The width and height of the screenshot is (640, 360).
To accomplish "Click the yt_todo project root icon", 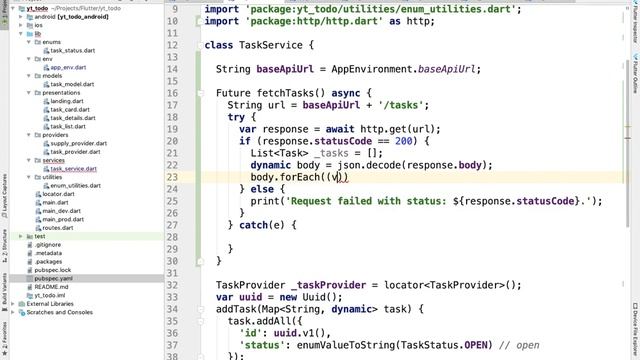I will (x=22, y=8).
